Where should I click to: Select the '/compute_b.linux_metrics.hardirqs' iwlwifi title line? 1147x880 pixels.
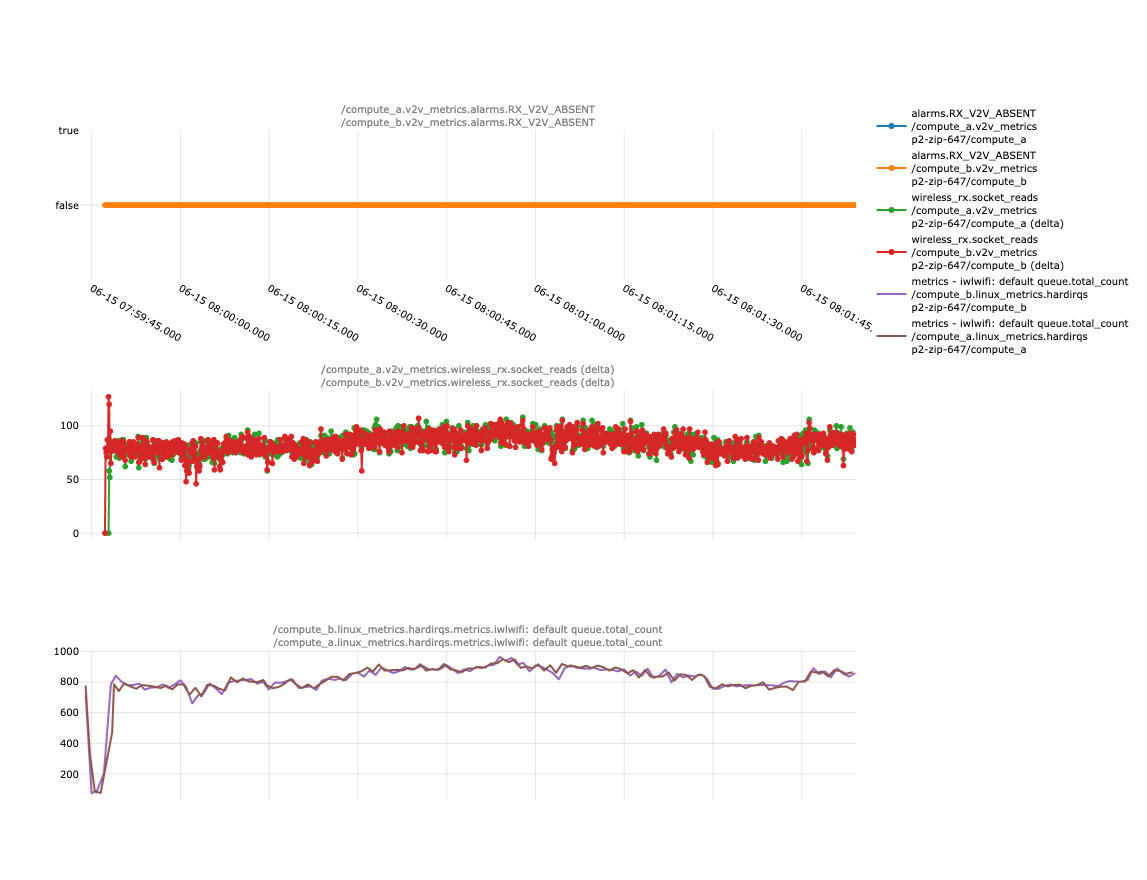pyautogui.click(x=467, y=630)
